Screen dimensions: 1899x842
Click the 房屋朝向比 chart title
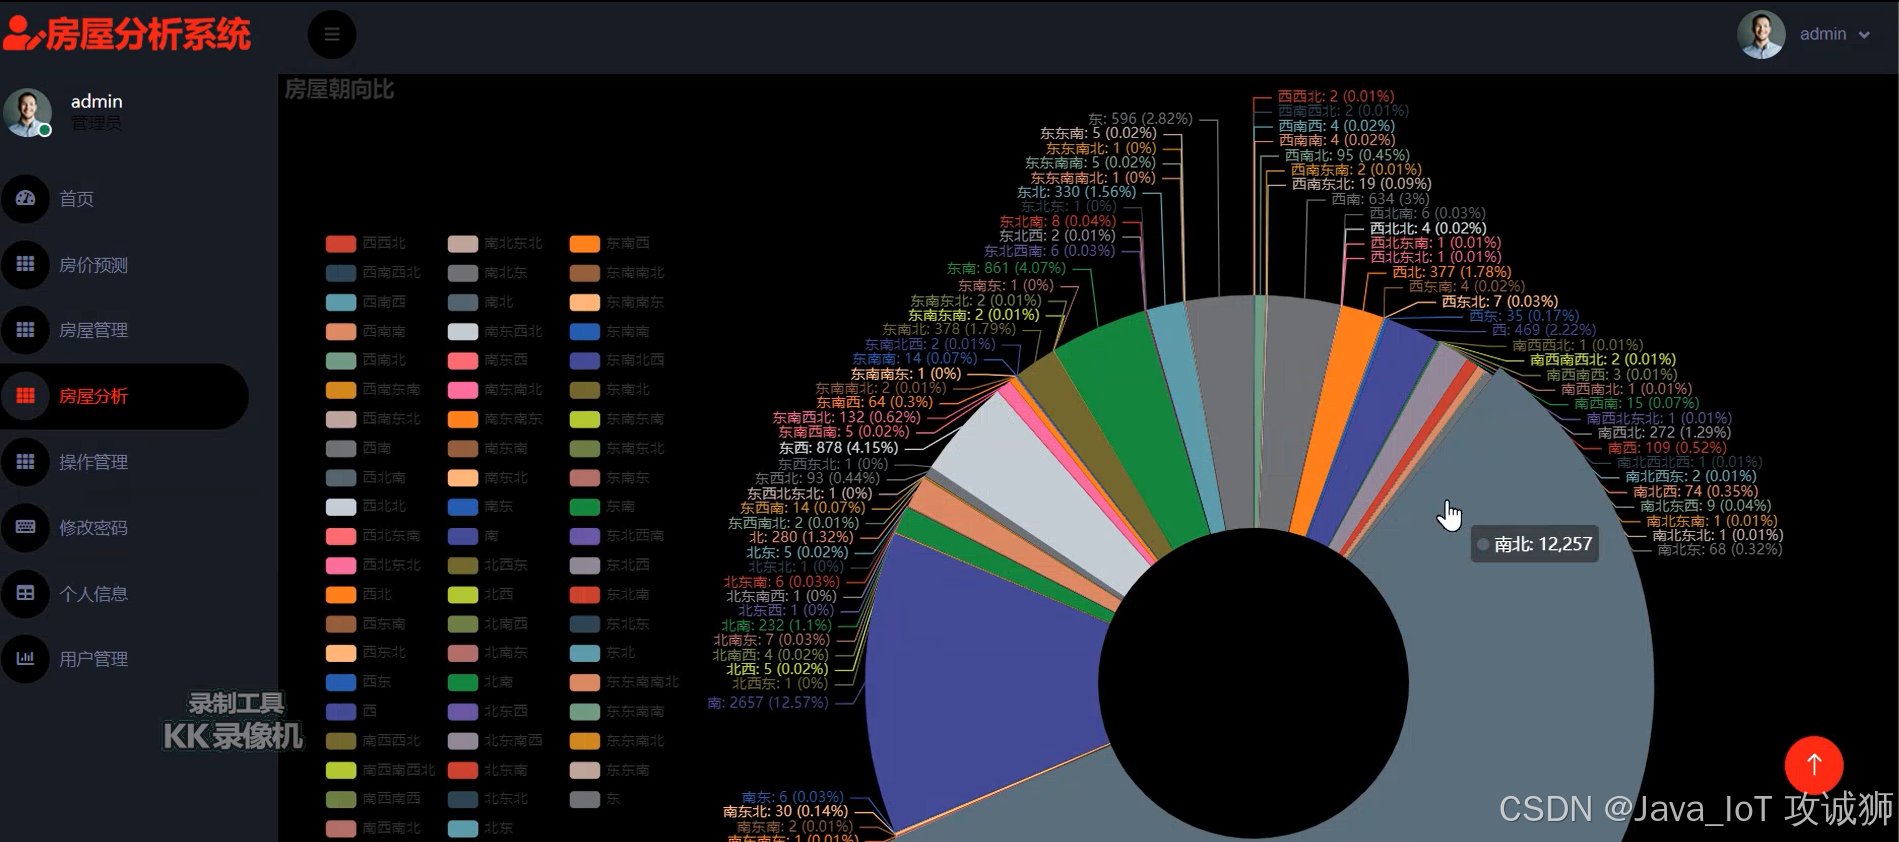pyautogui.click(x=339, y=90)
